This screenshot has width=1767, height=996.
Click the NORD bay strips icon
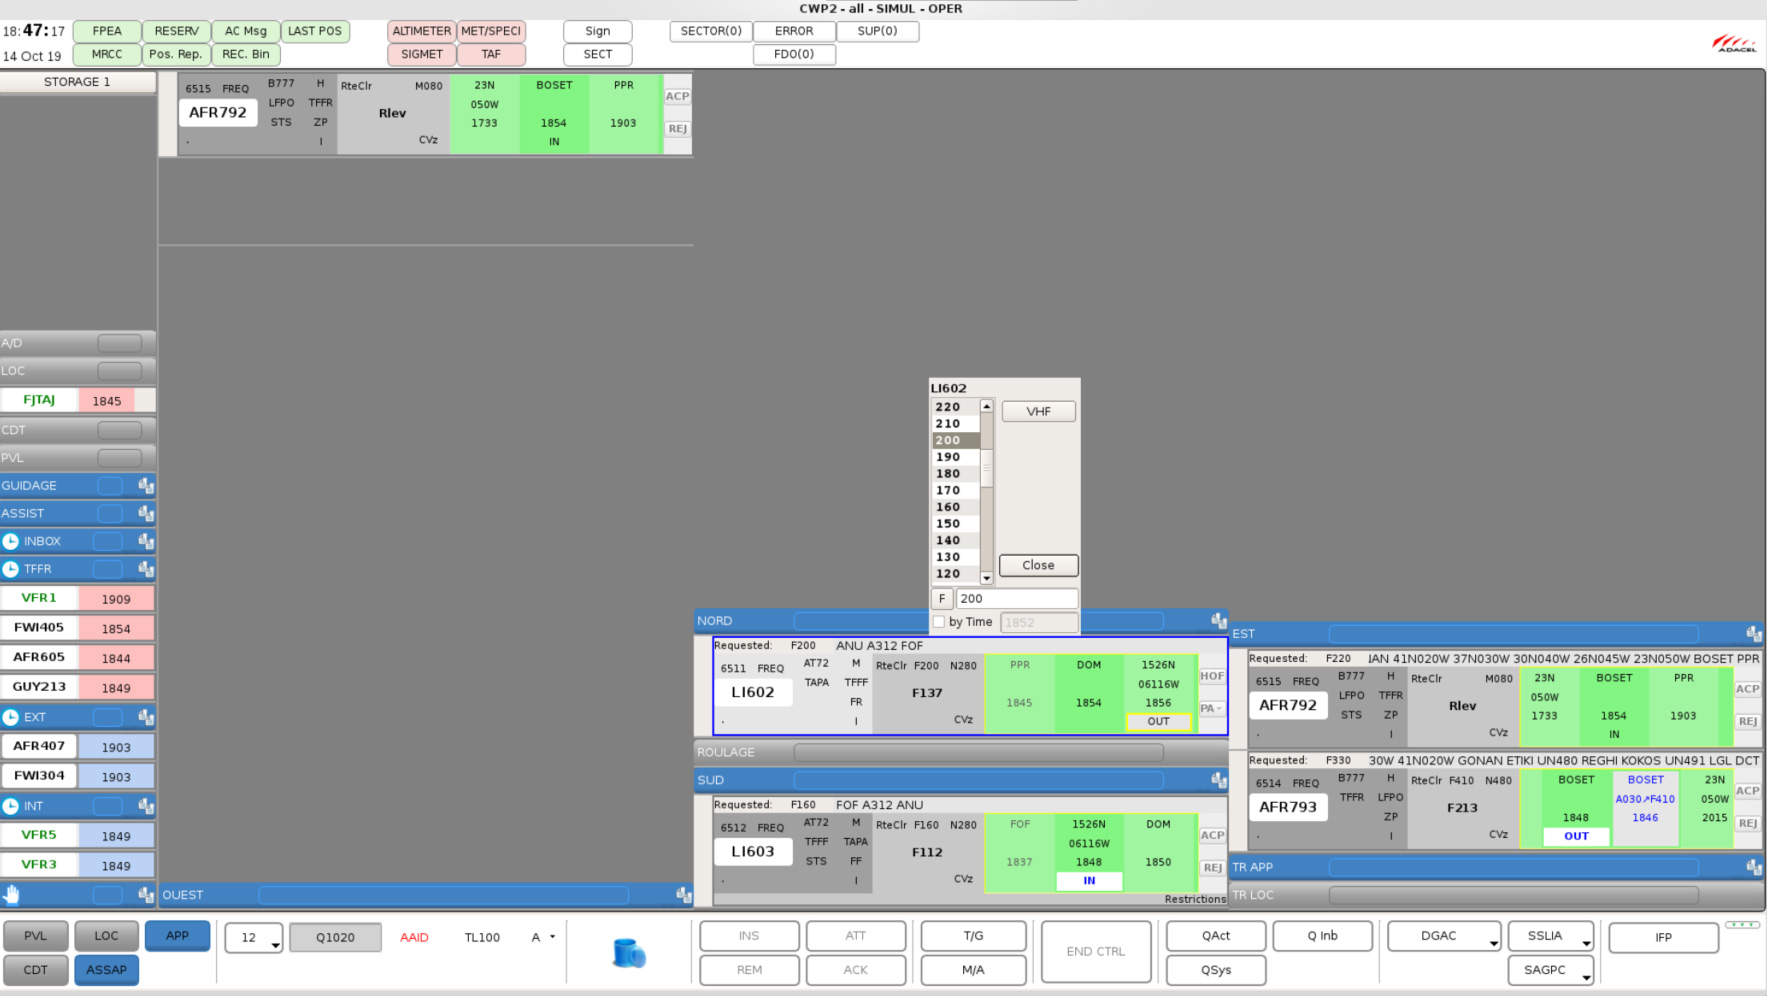click(x=1218, y=621)
